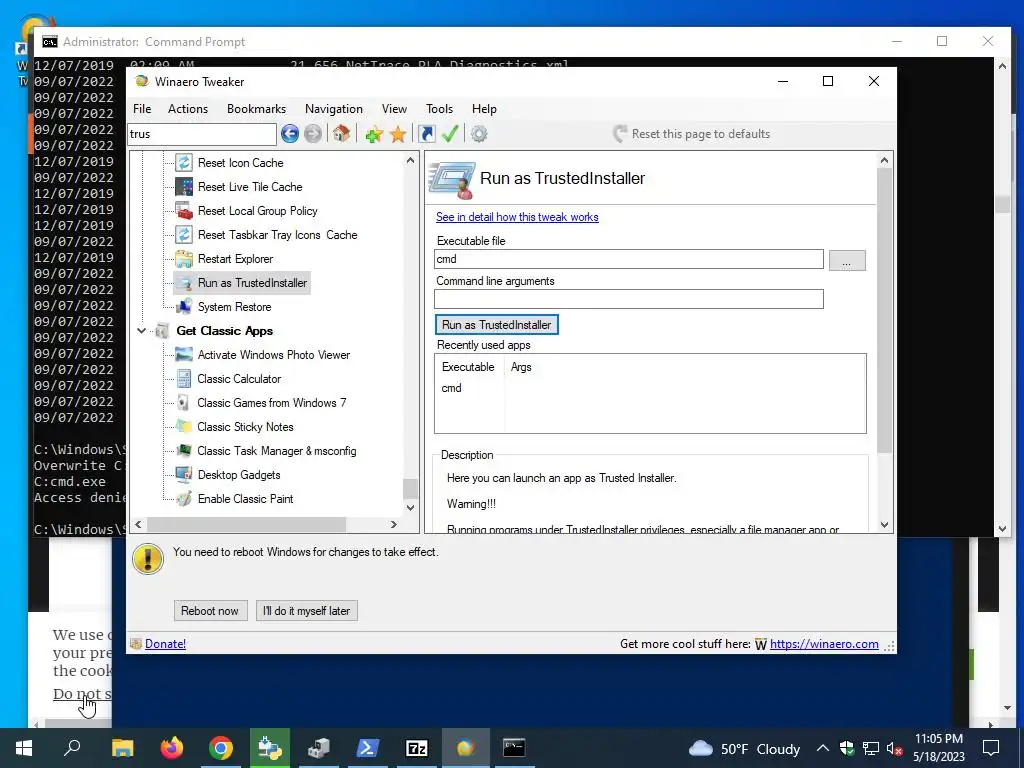
Task: Click the green checkmark toolbar icon
Action: pyautogui.click(x=450, y=134)
